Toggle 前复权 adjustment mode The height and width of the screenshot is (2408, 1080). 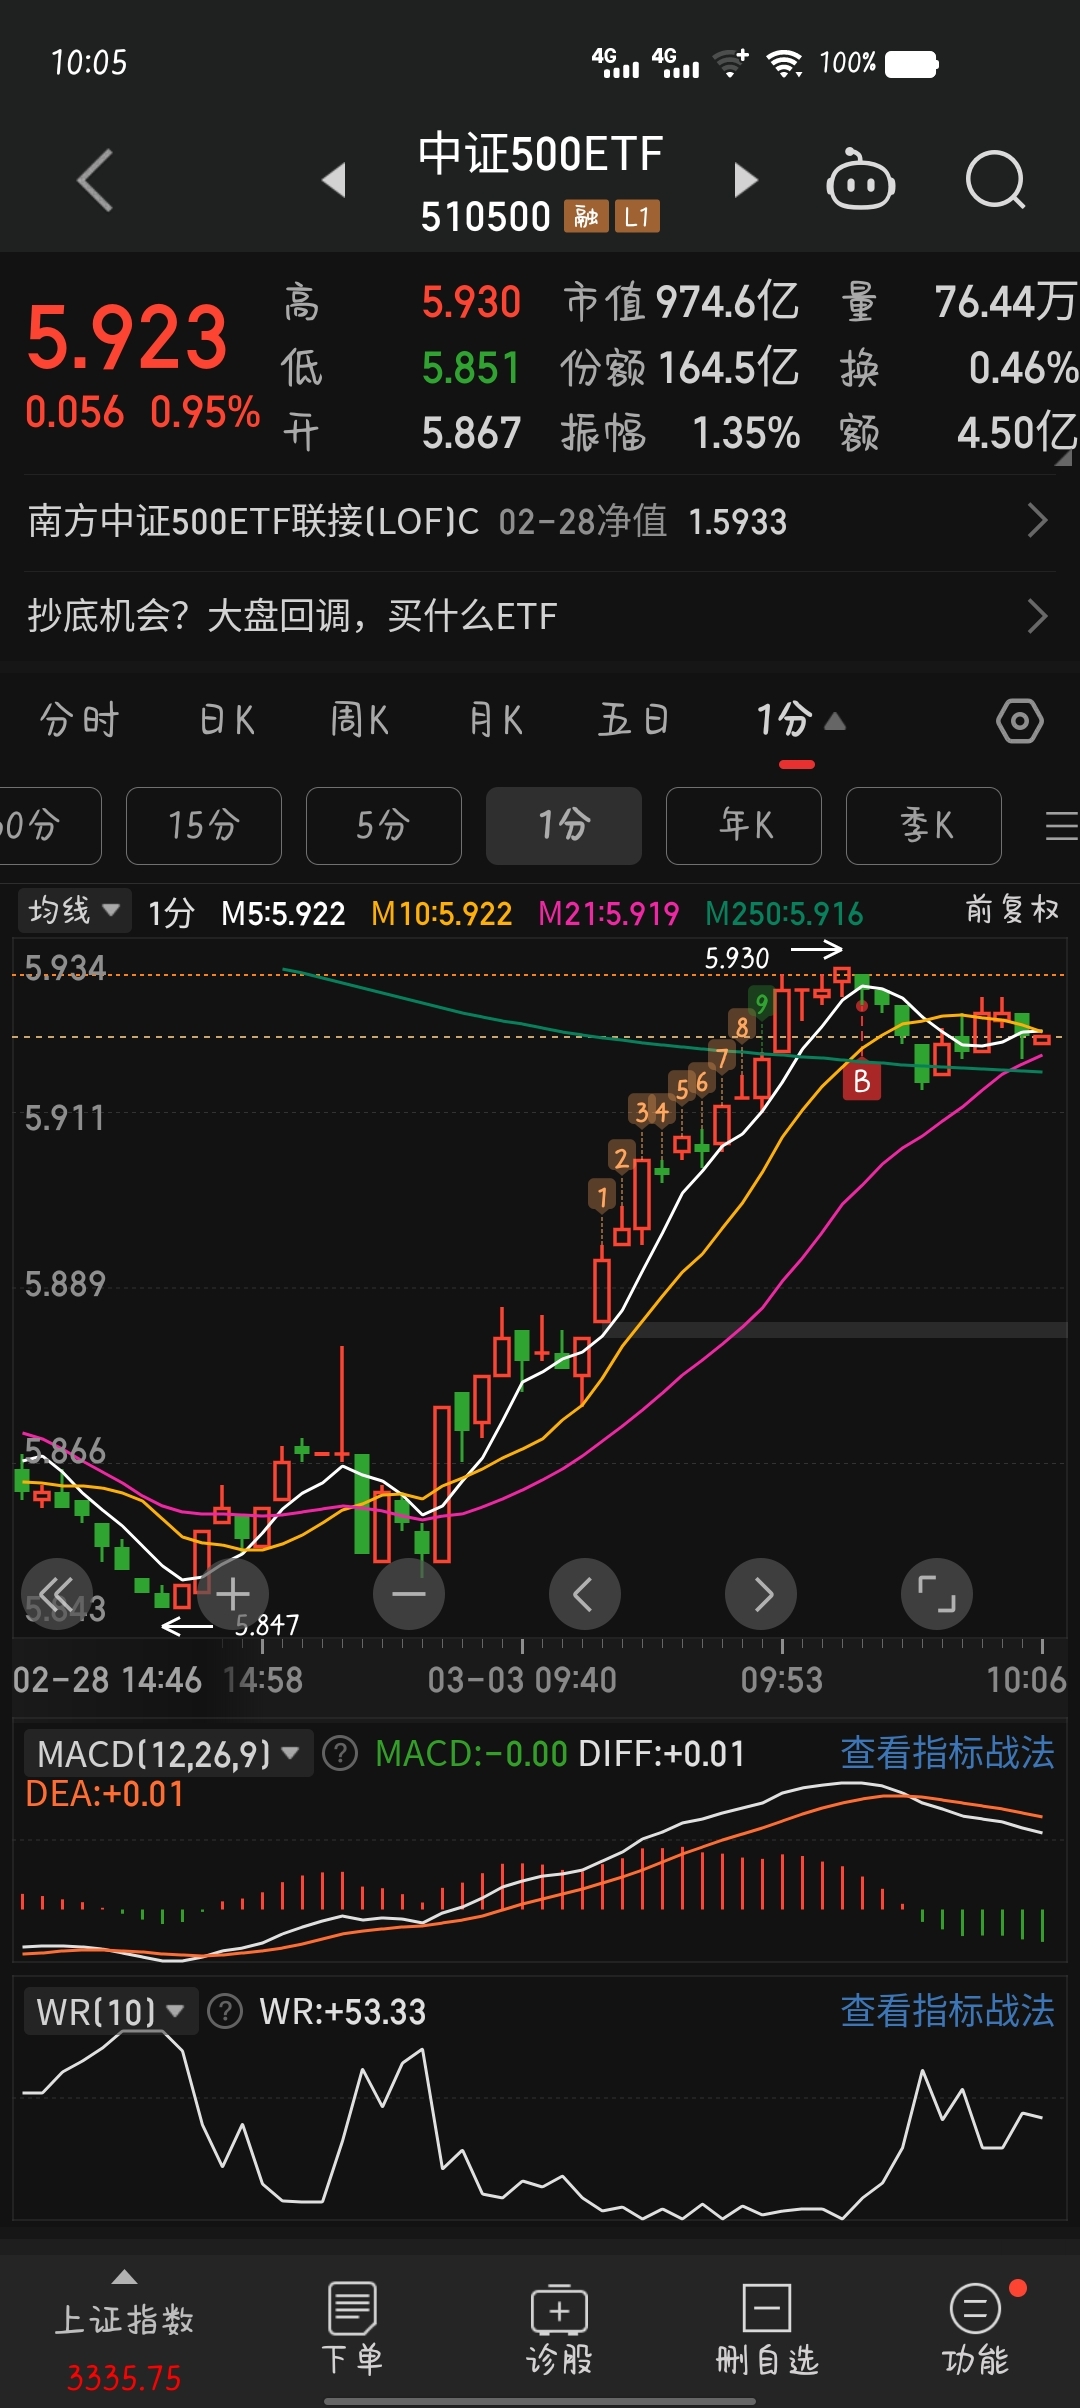pos(1012,910)
